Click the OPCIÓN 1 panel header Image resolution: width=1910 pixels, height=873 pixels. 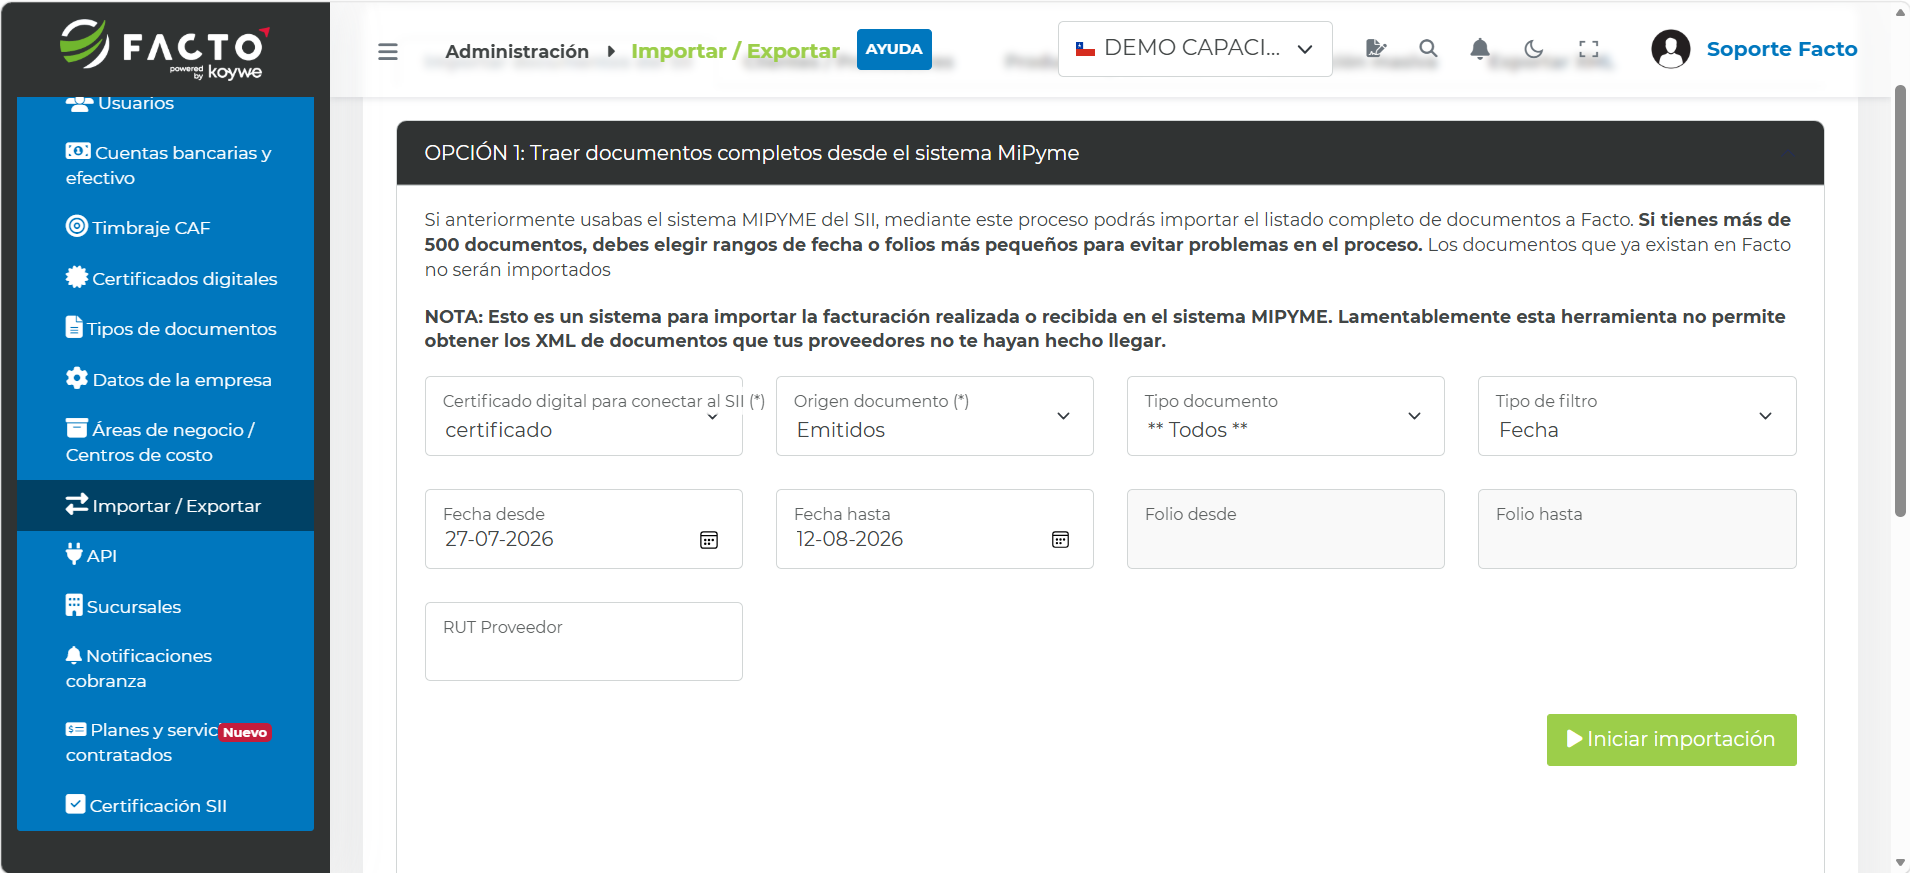click(x=1110, y=153)
